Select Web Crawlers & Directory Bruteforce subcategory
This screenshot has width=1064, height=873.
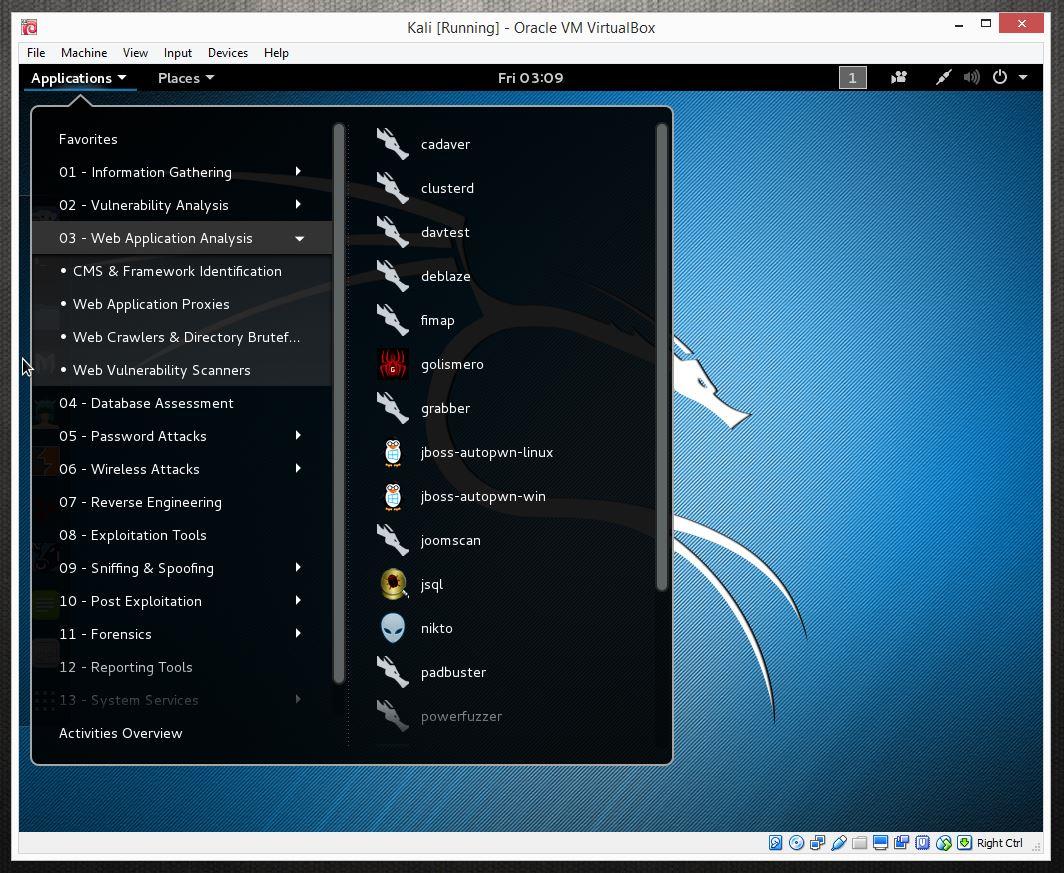click(x=182, y=337)
